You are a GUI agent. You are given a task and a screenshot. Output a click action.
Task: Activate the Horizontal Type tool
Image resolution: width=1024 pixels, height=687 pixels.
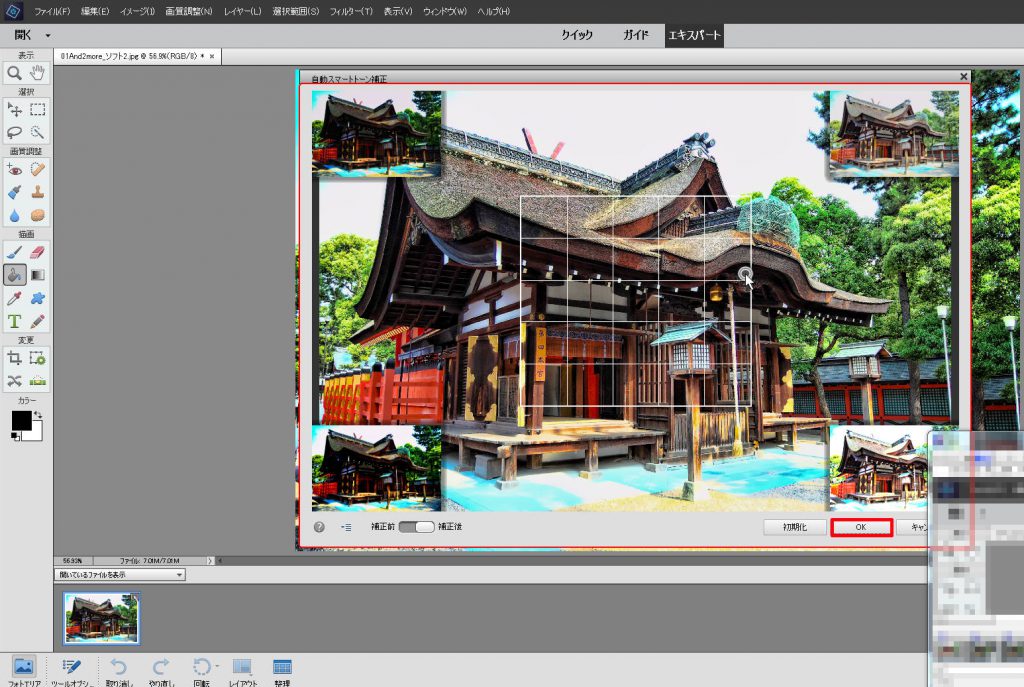pos(15,321)
